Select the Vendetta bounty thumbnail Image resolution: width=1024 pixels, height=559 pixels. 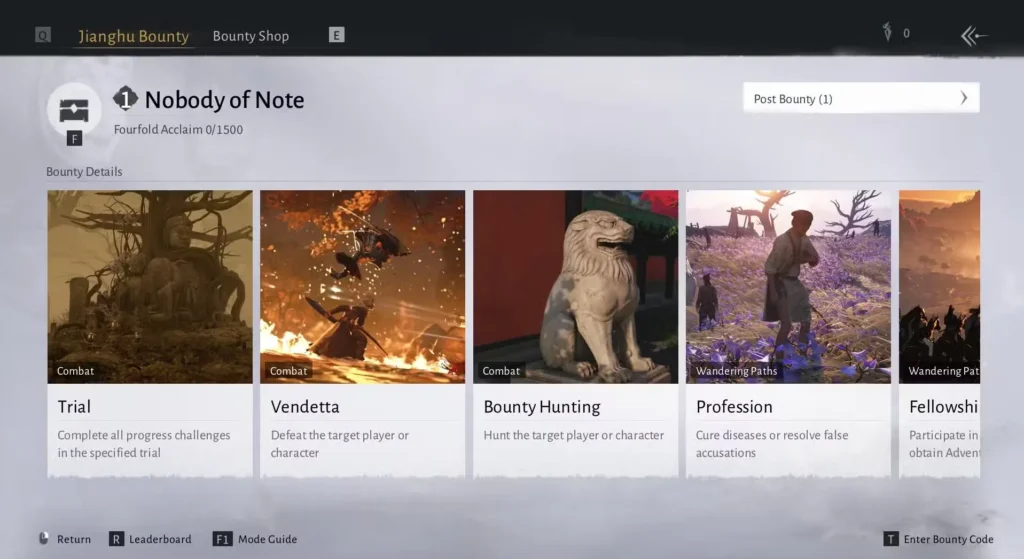tap(362, 287)
